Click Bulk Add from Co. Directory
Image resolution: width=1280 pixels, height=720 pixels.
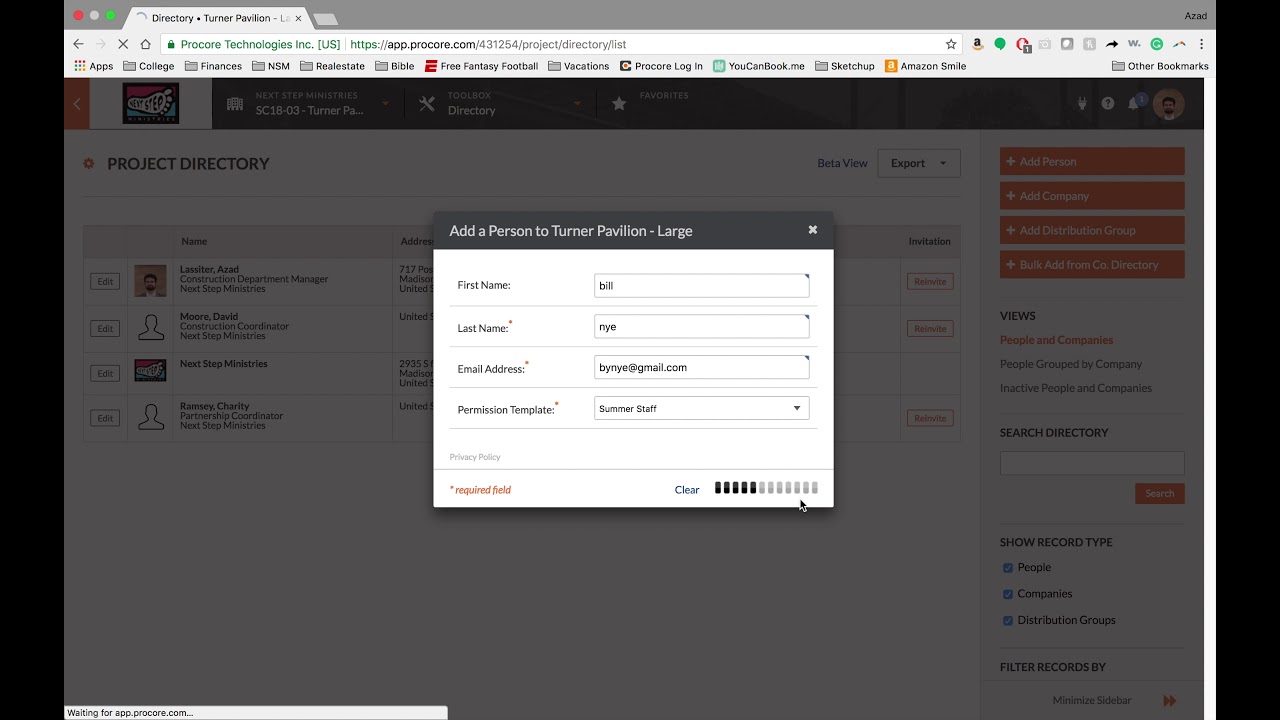(x=1092, y=265)
